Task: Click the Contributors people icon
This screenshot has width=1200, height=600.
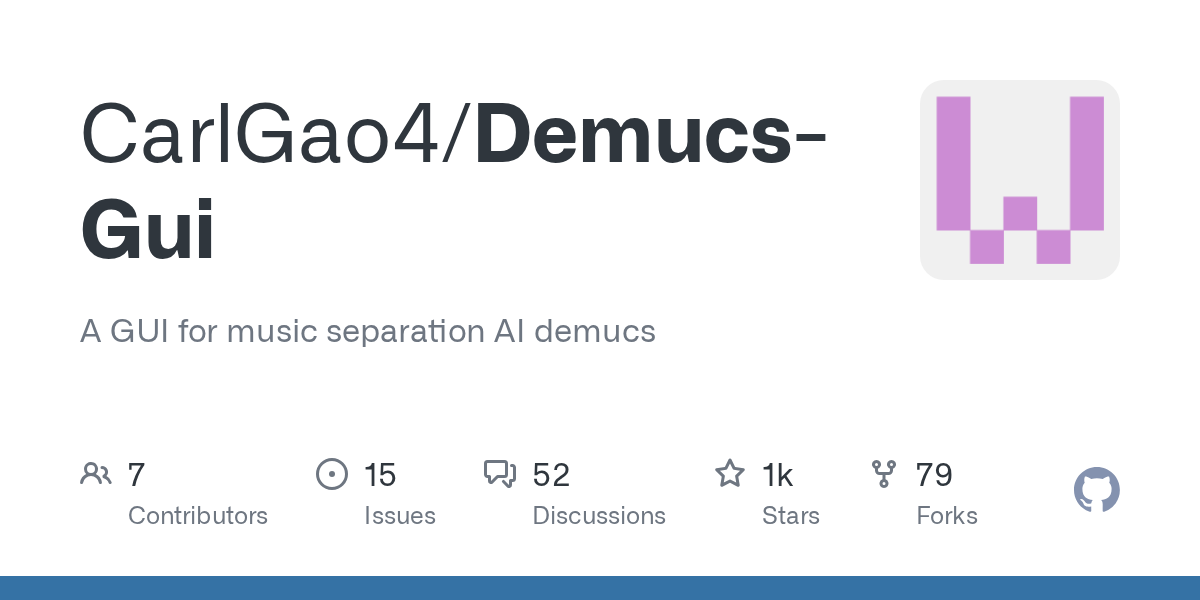Action: tap(96, 474)
